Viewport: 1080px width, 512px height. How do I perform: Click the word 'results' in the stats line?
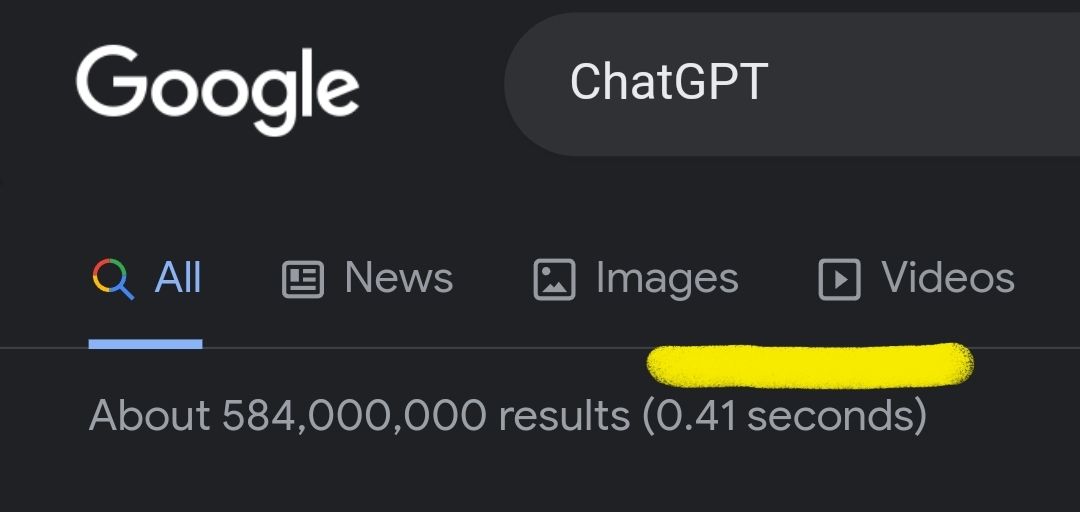[x=564, y=415]
